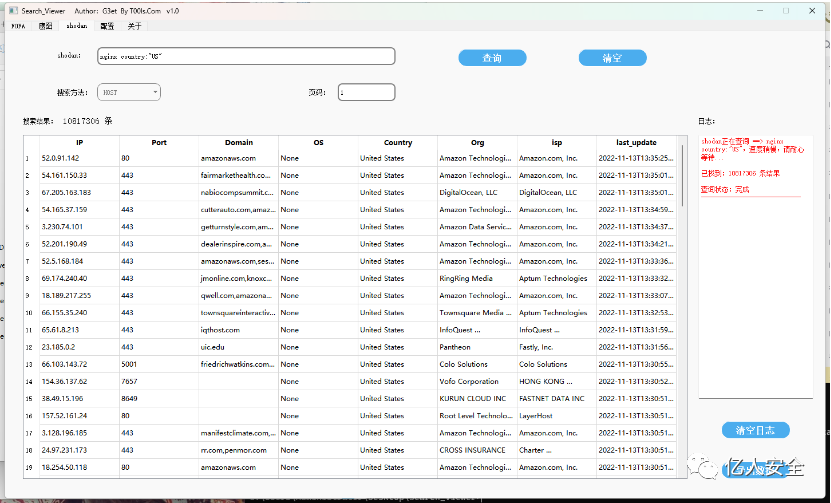The width and height of the screenshot is (831, 503).
Task: Open the tab between shodan and 关于
Action: click(x=107, y=26)
